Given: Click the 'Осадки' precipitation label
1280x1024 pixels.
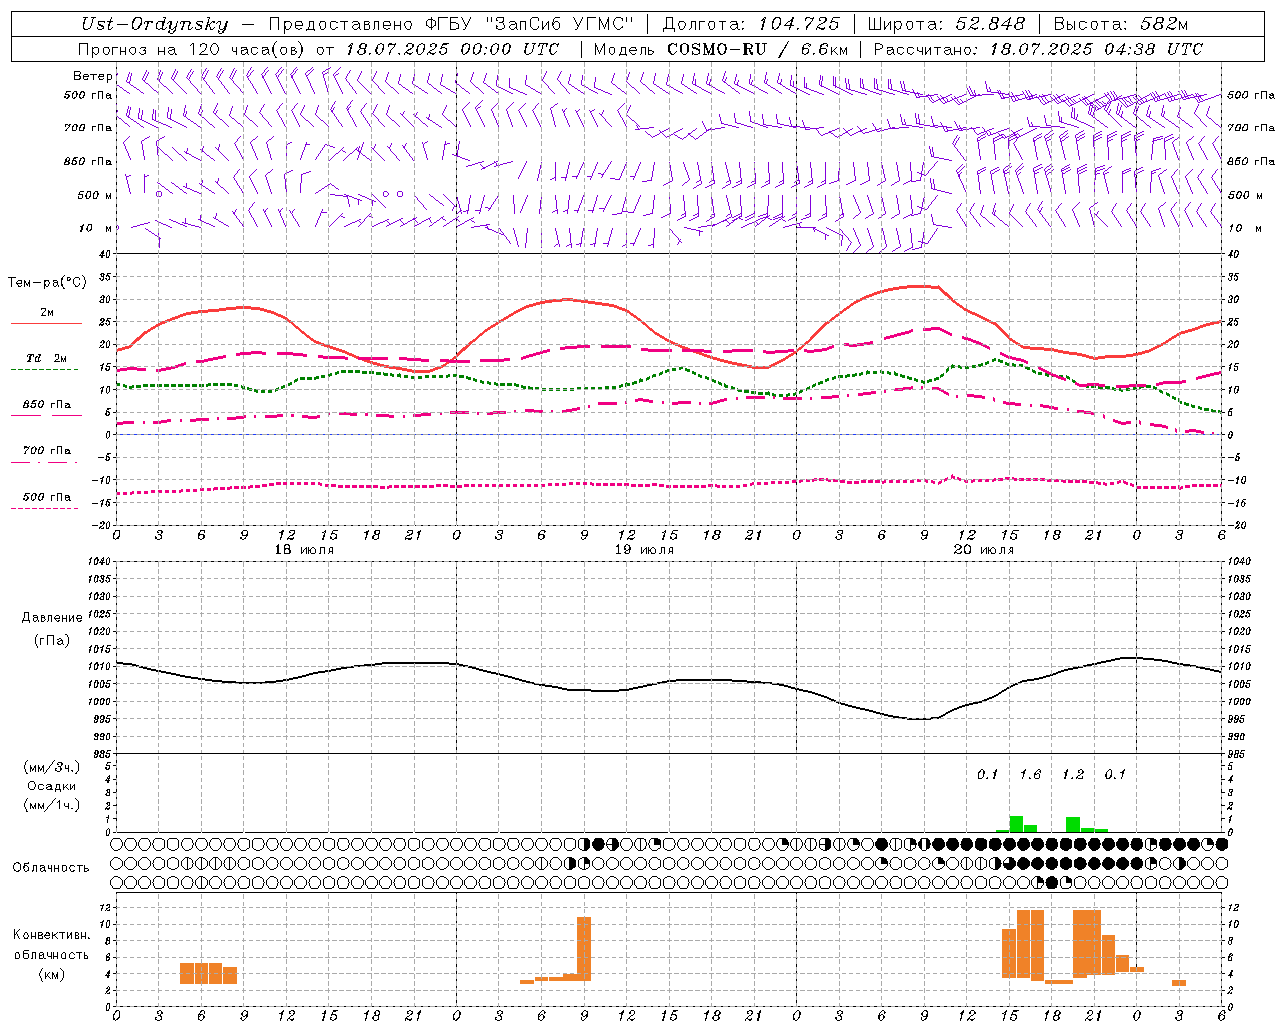Looking at the screenshot, I should point(52,786).
